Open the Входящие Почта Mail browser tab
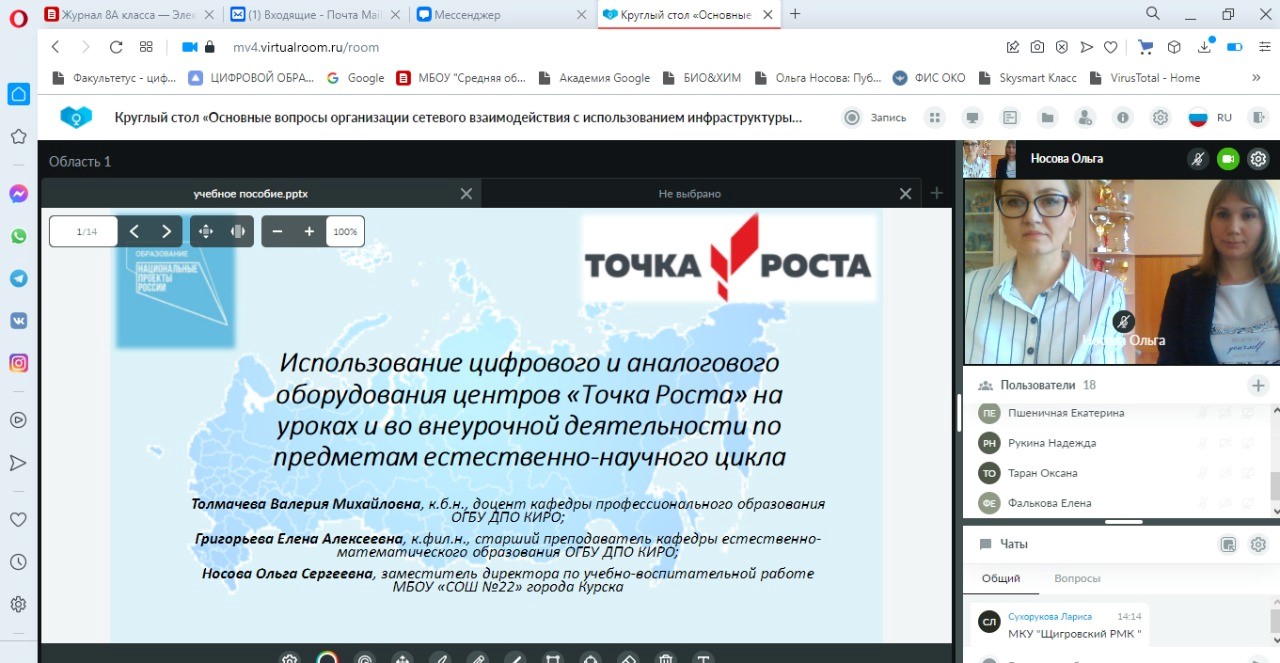Screen dimensions: 1280x663 point(315,14)
